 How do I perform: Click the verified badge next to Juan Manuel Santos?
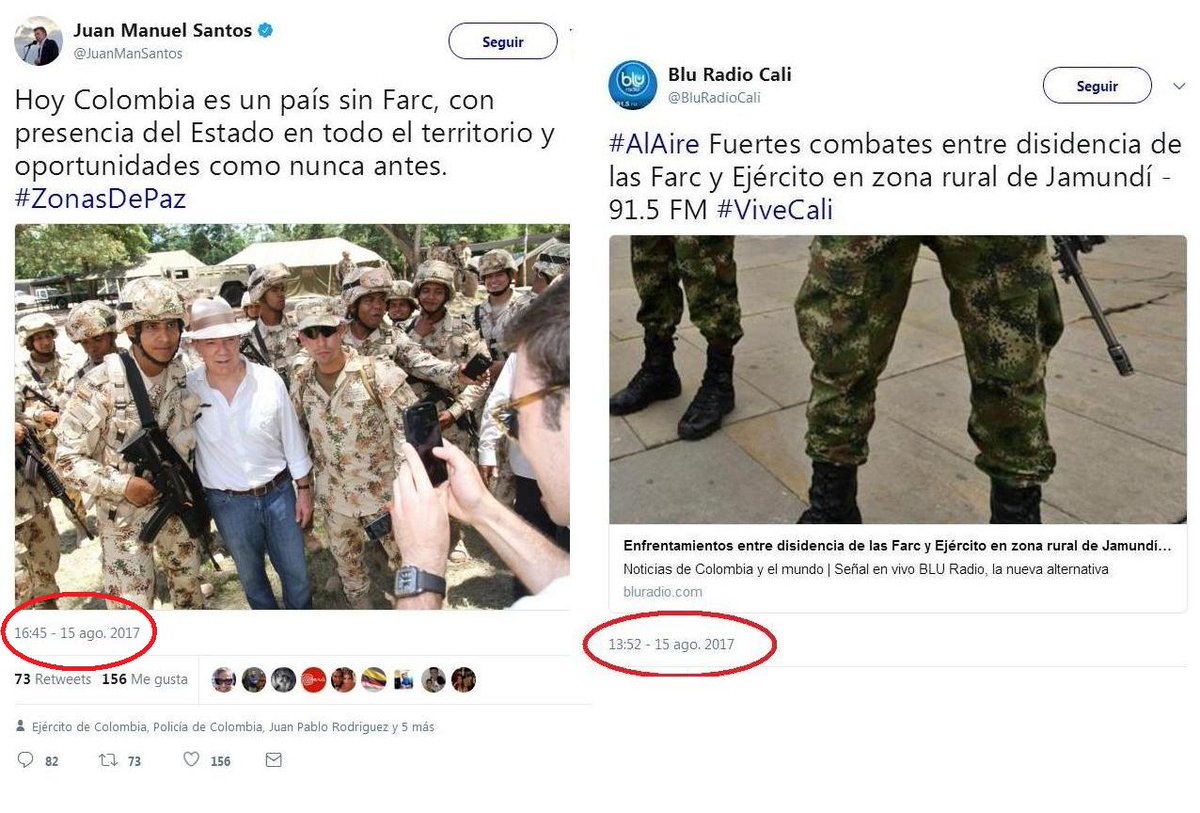point(265,31)
